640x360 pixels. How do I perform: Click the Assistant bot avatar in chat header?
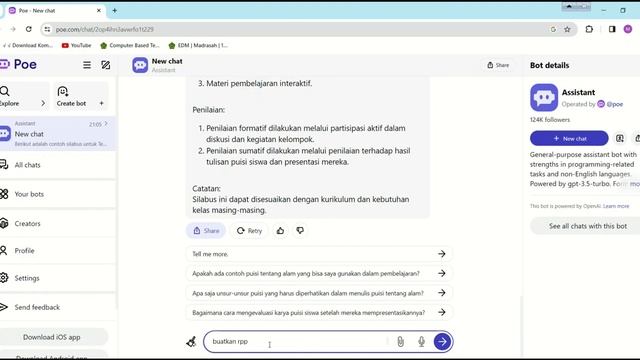[x=140, y=65]
